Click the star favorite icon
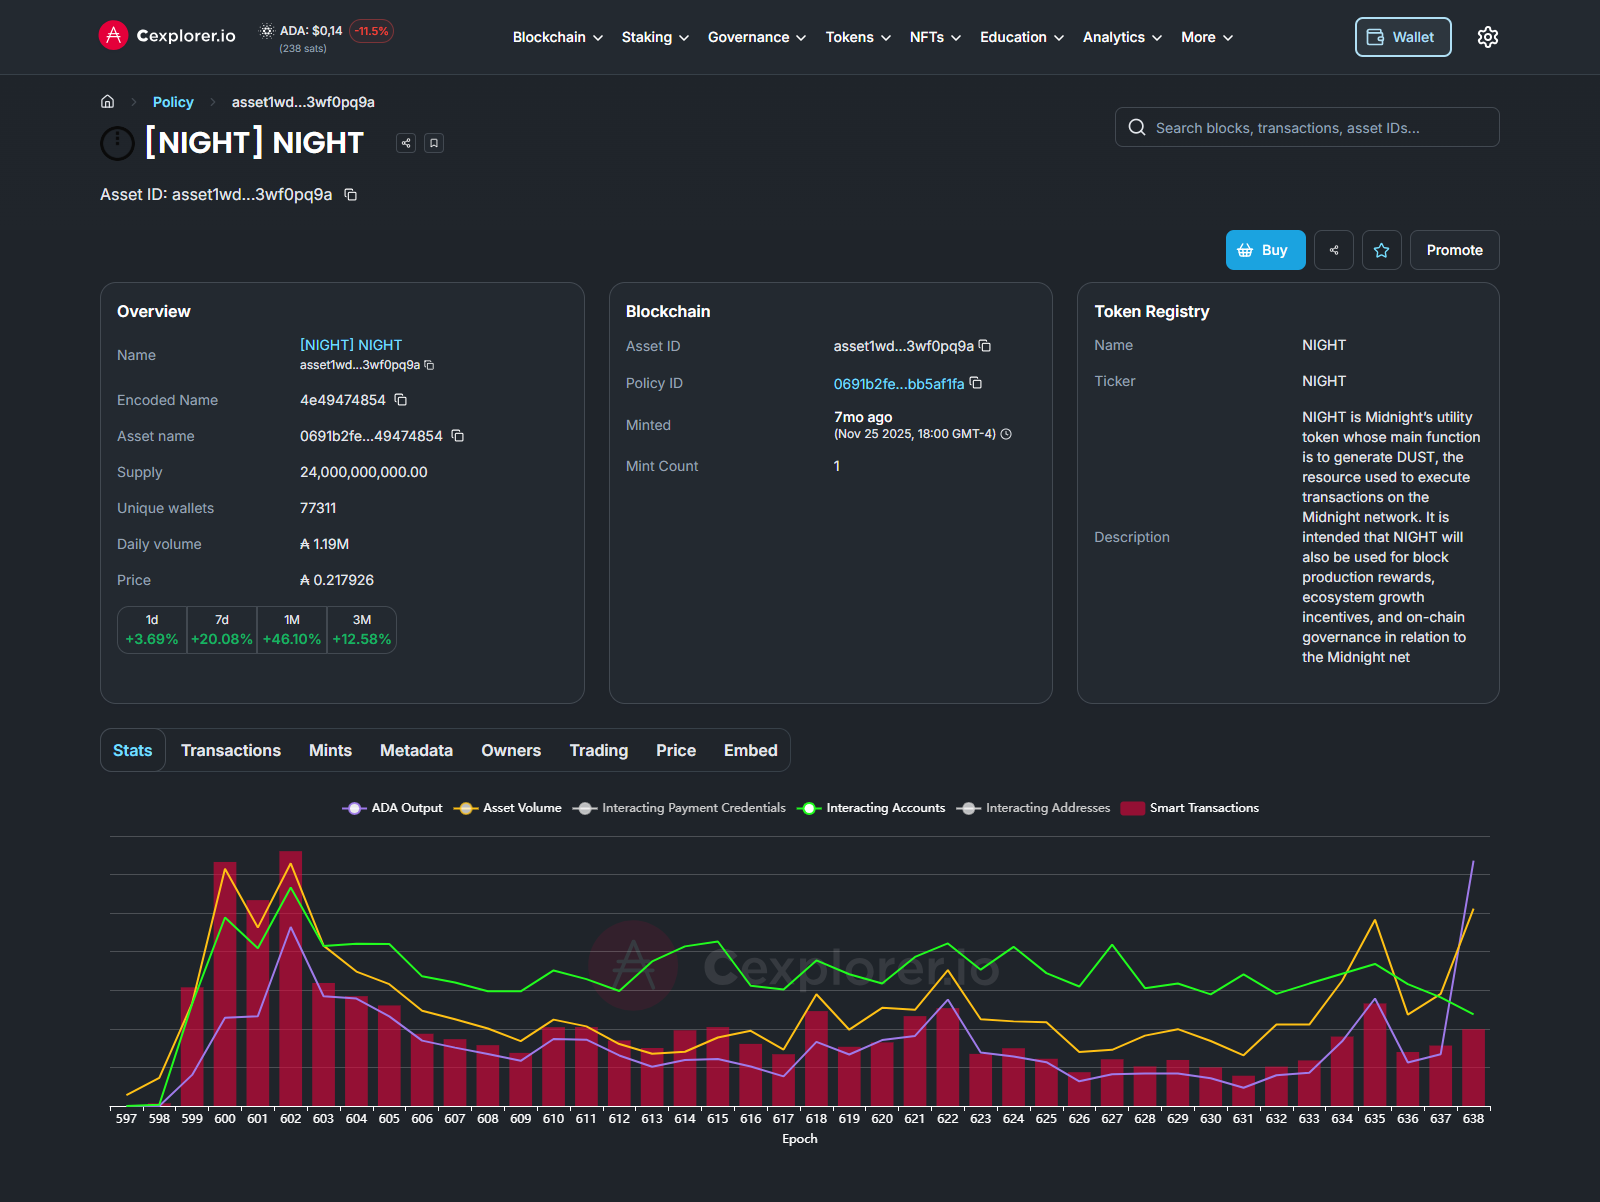1600x1202 pixels. (x=1382, y=250)
